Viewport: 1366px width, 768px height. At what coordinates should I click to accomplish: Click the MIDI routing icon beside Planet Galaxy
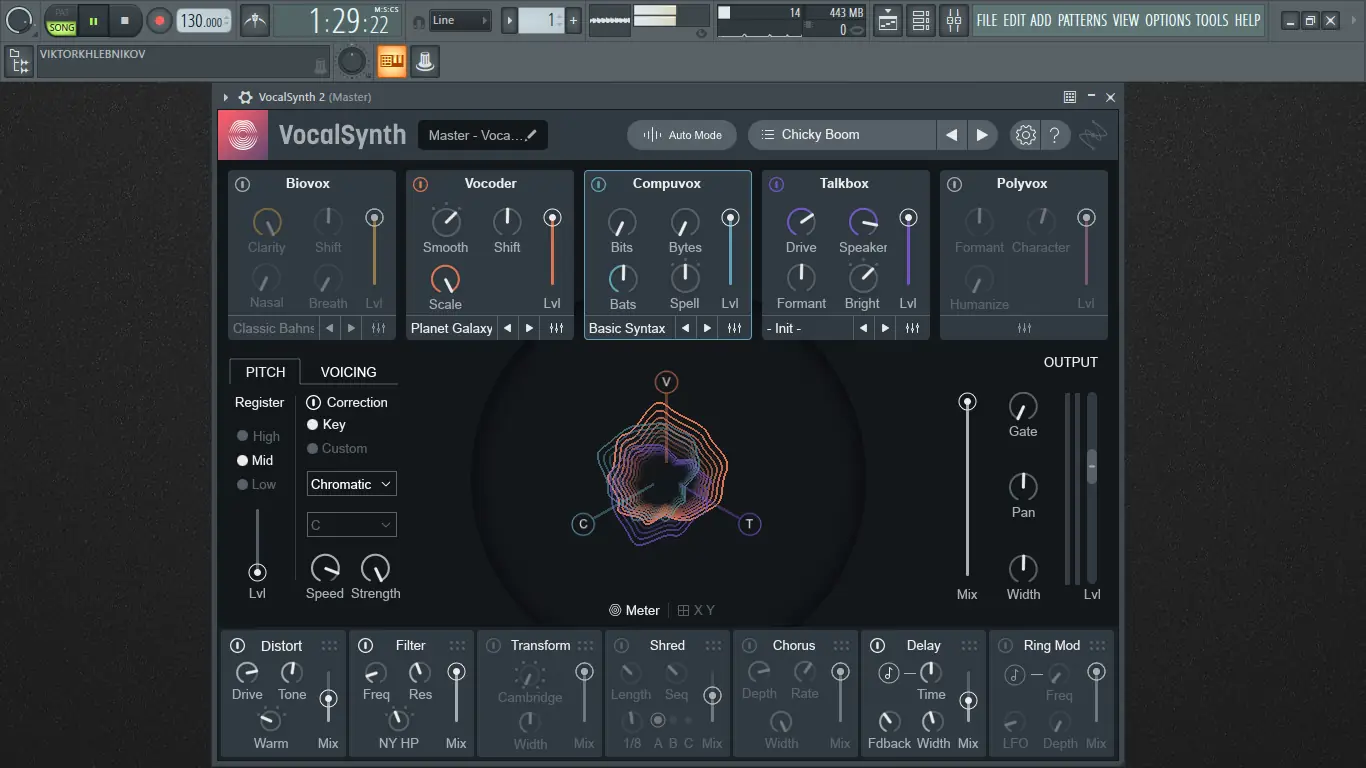pos(557,327)
